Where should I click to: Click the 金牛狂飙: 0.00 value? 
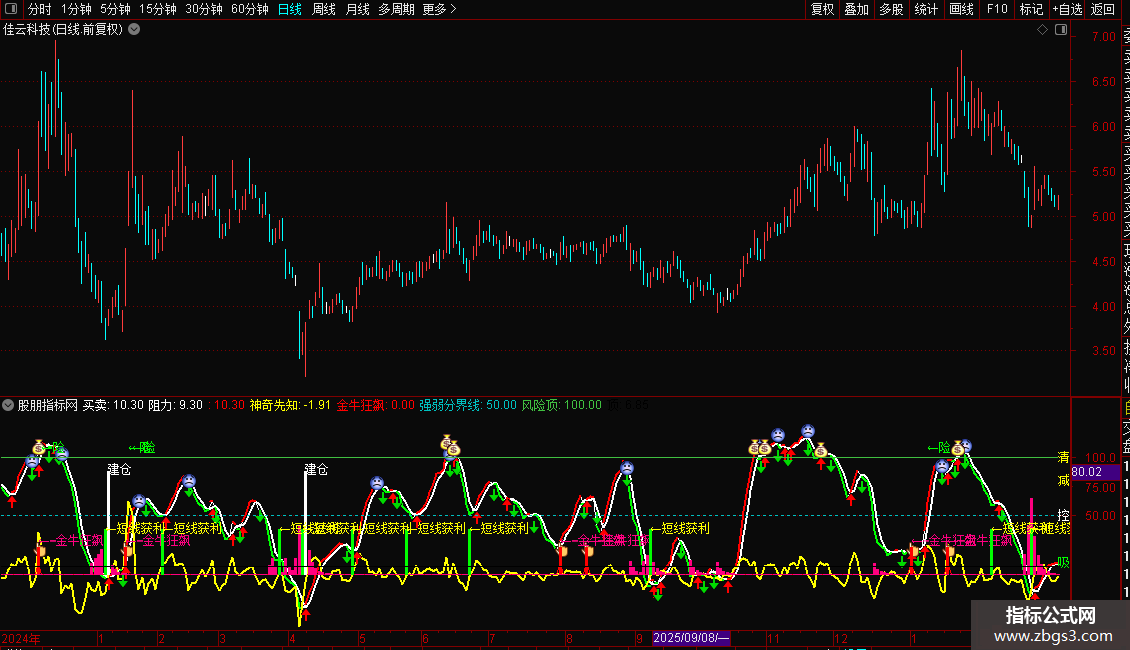[376, 405]
